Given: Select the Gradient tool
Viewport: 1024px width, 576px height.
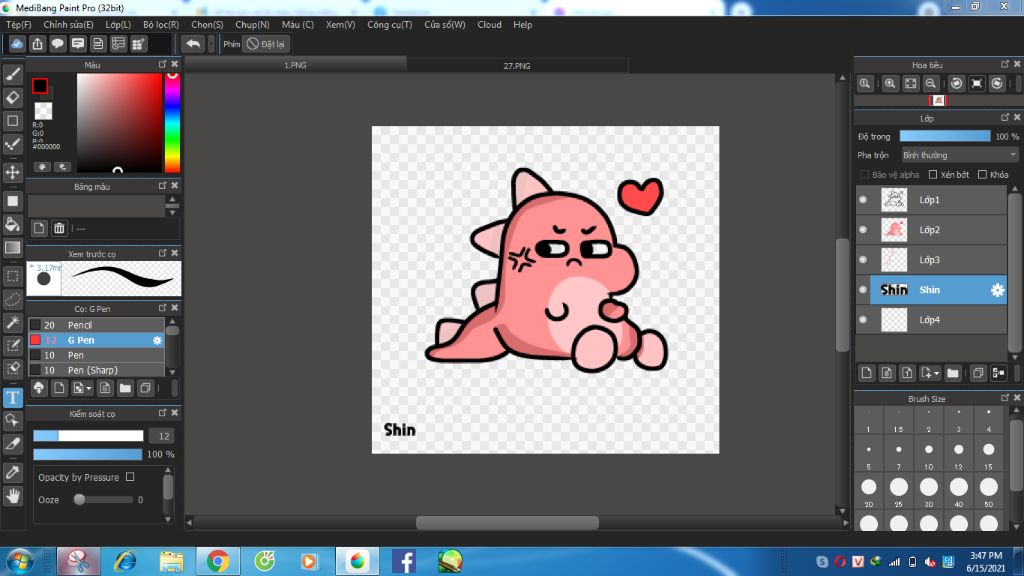Looking at the screenshot, I should click(x=12, y=248).
